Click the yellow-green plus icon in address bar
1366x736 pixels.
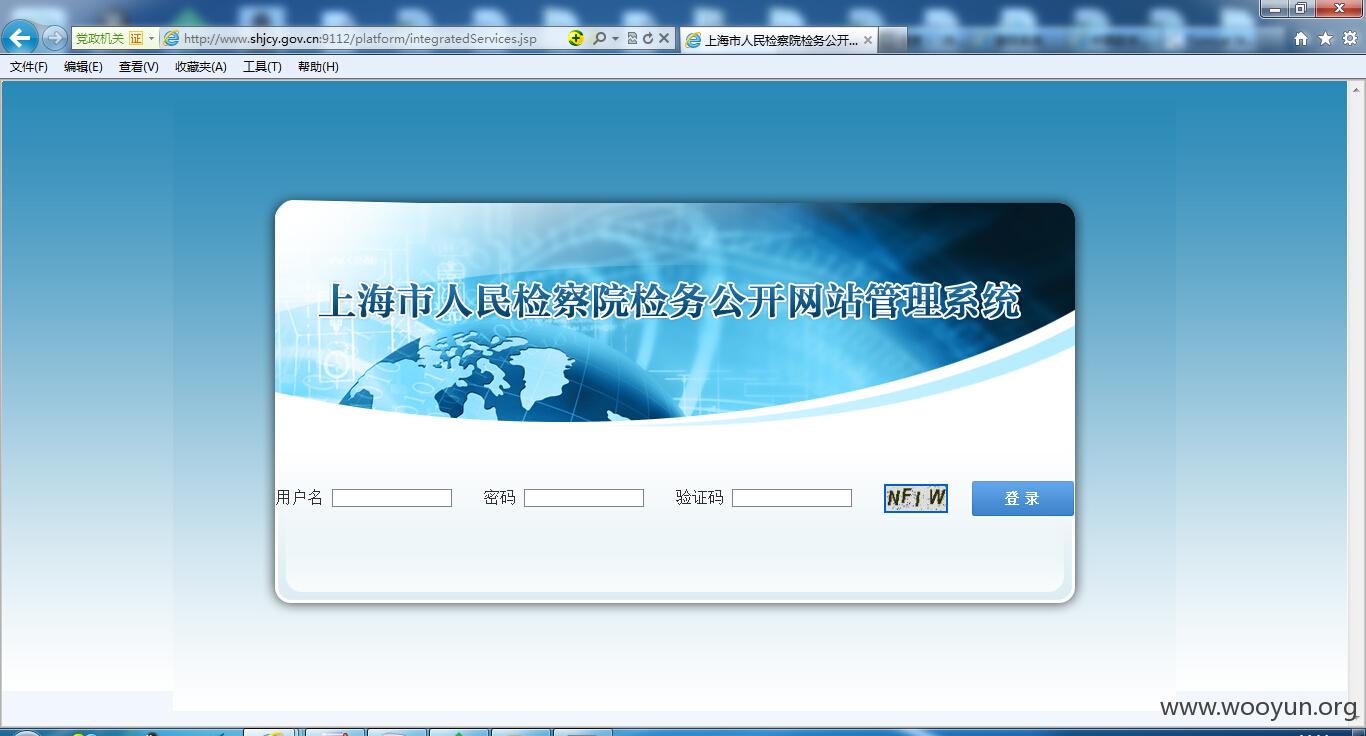pyautogui.click(x=576, y=38)
